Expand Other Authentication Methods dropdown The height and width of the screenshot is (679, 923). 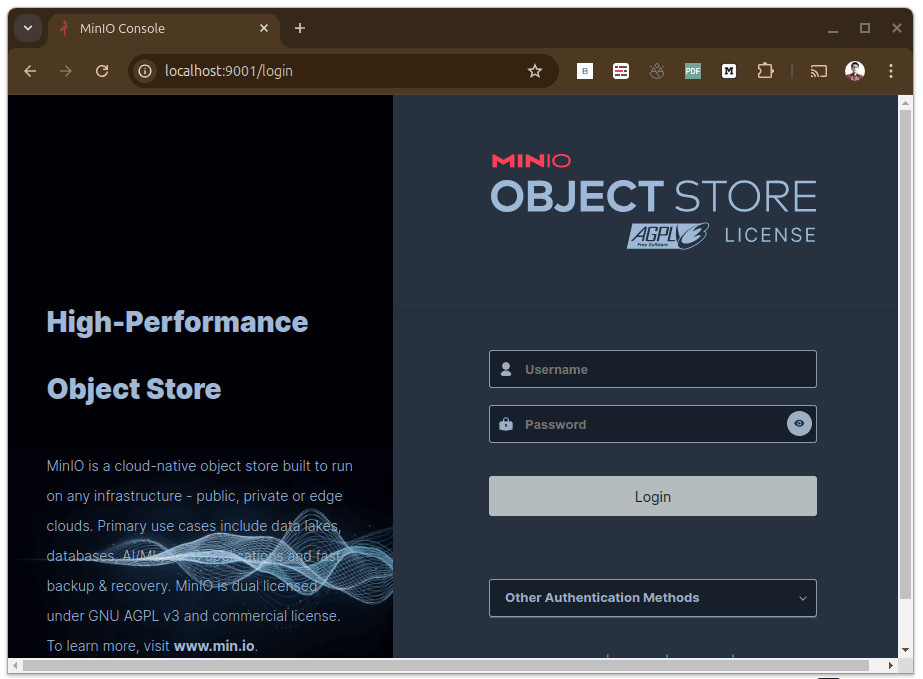pyautogui.click(x=652, y=598)
